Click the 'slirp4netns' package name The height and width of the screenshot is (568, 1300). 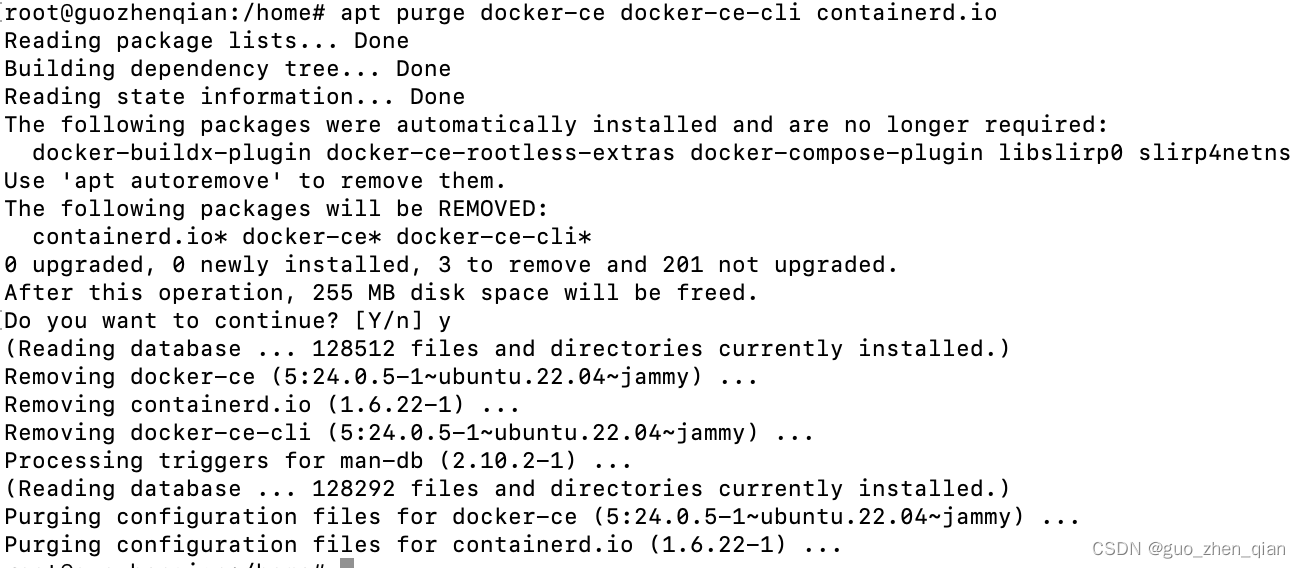click(x=1214, y=153)
